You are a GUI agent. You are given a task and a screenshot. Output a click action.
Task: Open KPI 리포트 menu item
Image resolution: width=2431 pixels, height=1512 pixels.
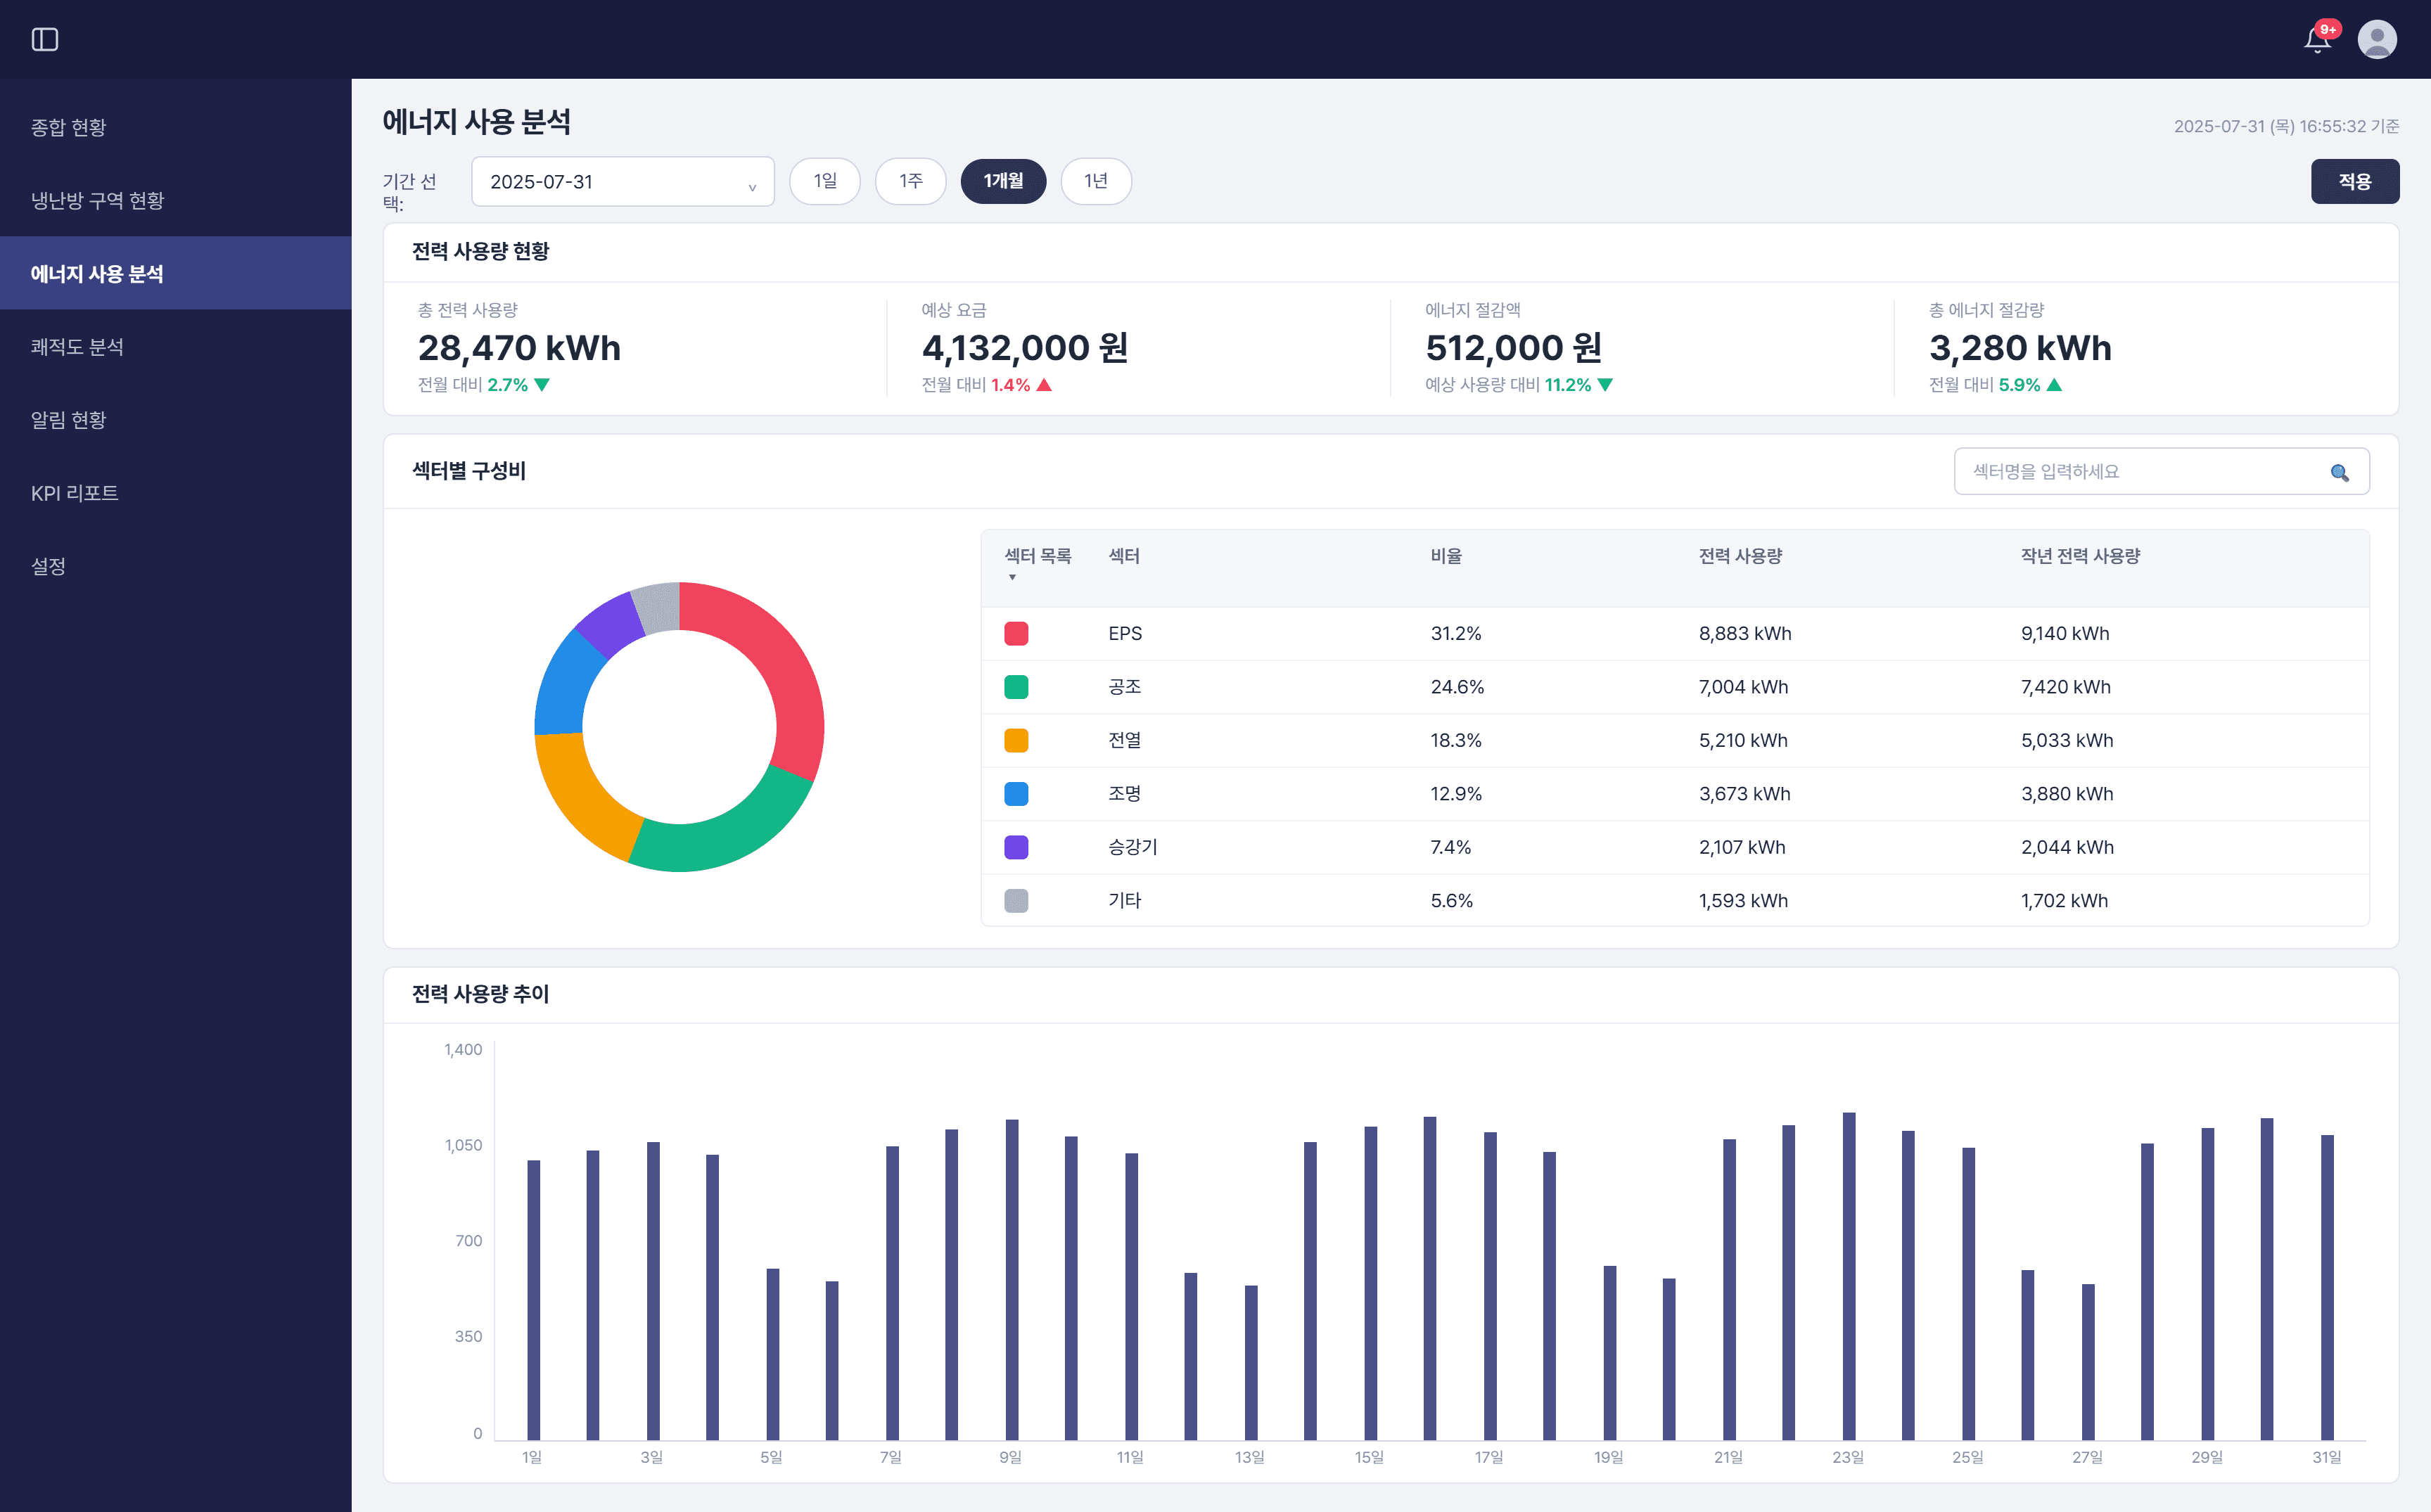pyautogui.click(x=176, y=492)
